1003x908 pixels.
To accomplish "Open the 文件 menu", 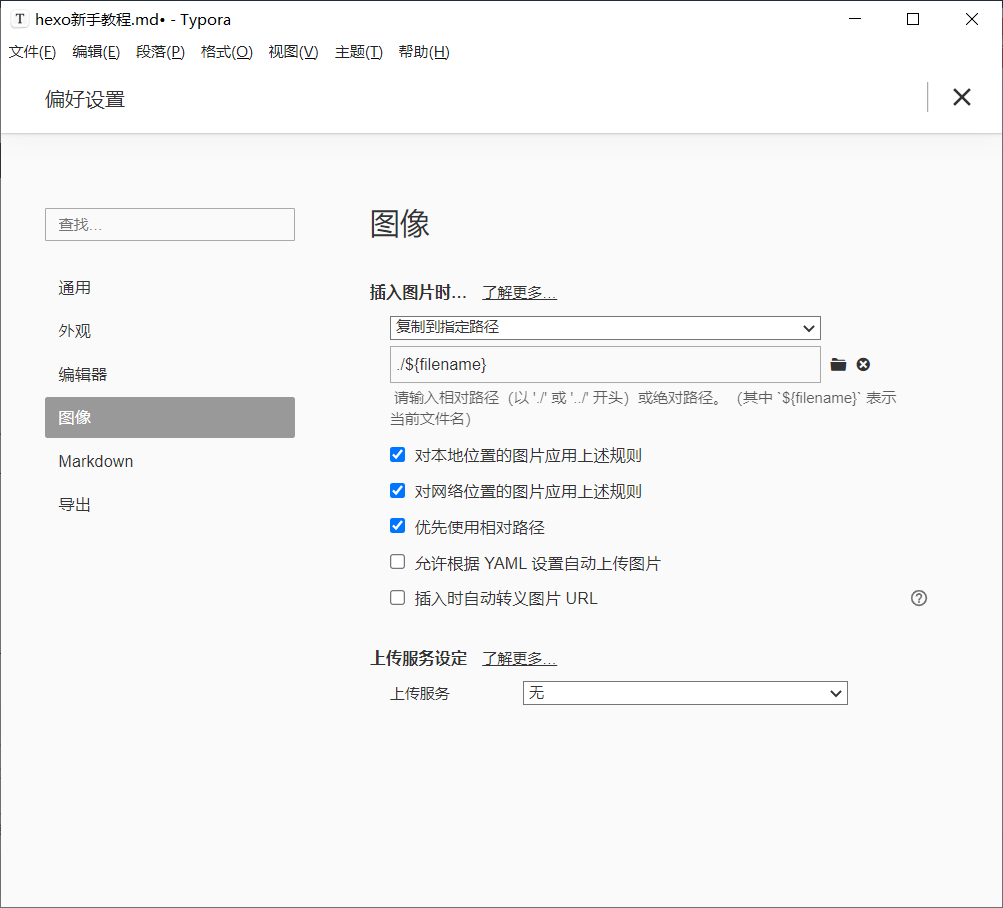I will (32, 52).
